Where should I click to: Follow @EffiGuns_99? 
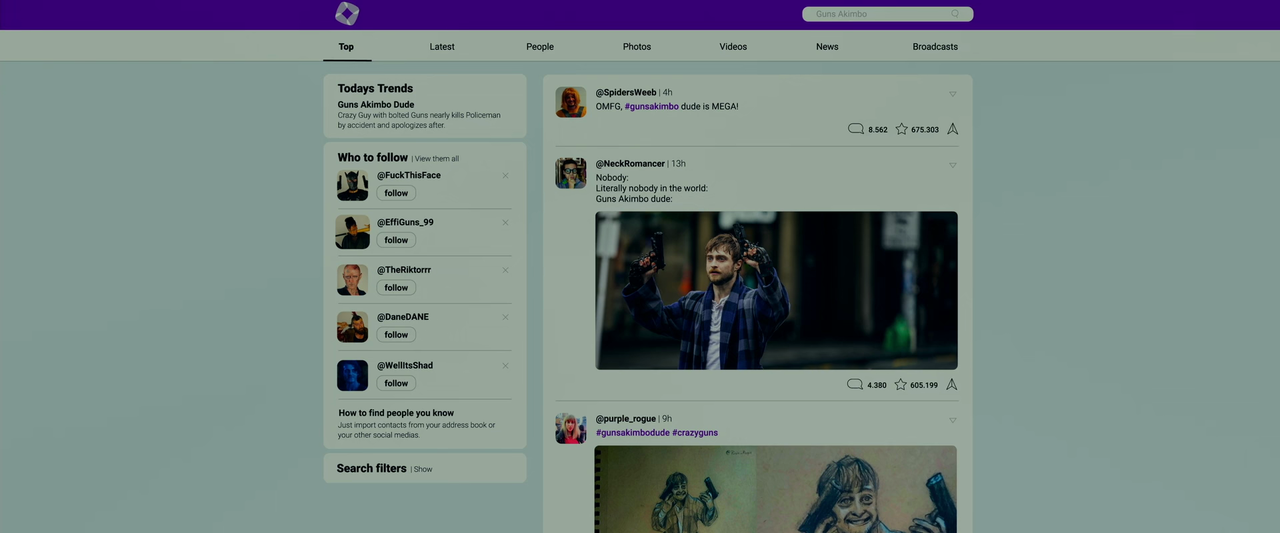pyautogui.click(x=396, y=240)
